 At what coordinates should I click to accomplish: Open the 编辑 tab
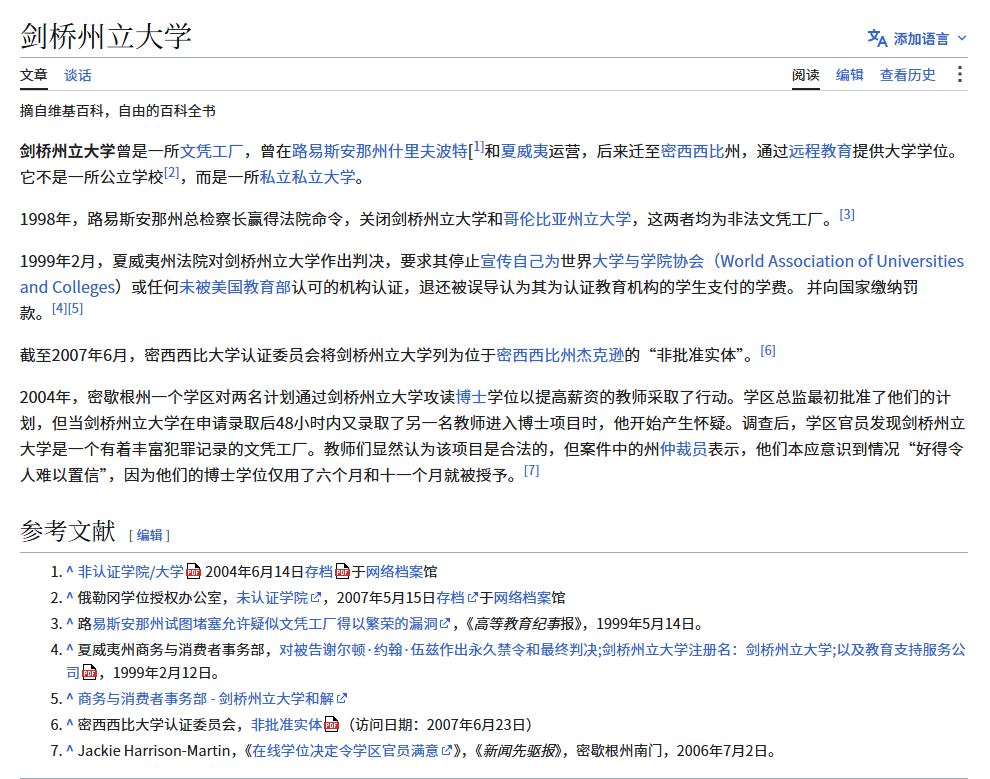[x=849, y=75]
